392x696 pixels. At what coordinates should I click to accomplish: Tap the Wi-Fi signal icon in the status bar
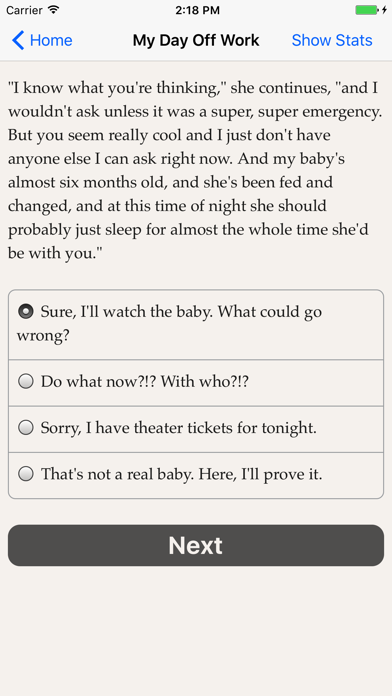tap(54, 10)
